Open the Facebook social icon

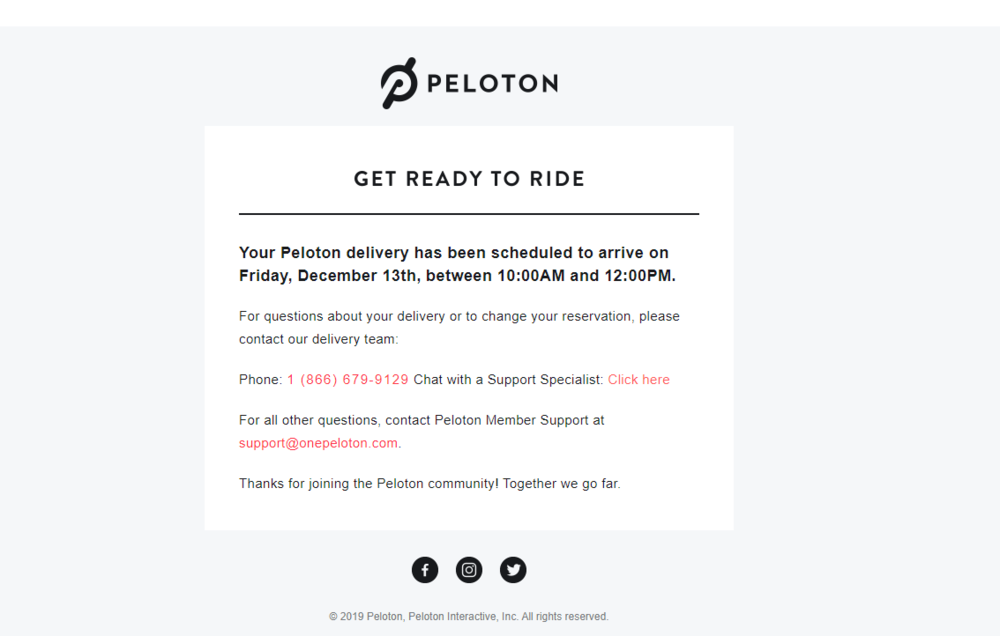coord(425,570)
